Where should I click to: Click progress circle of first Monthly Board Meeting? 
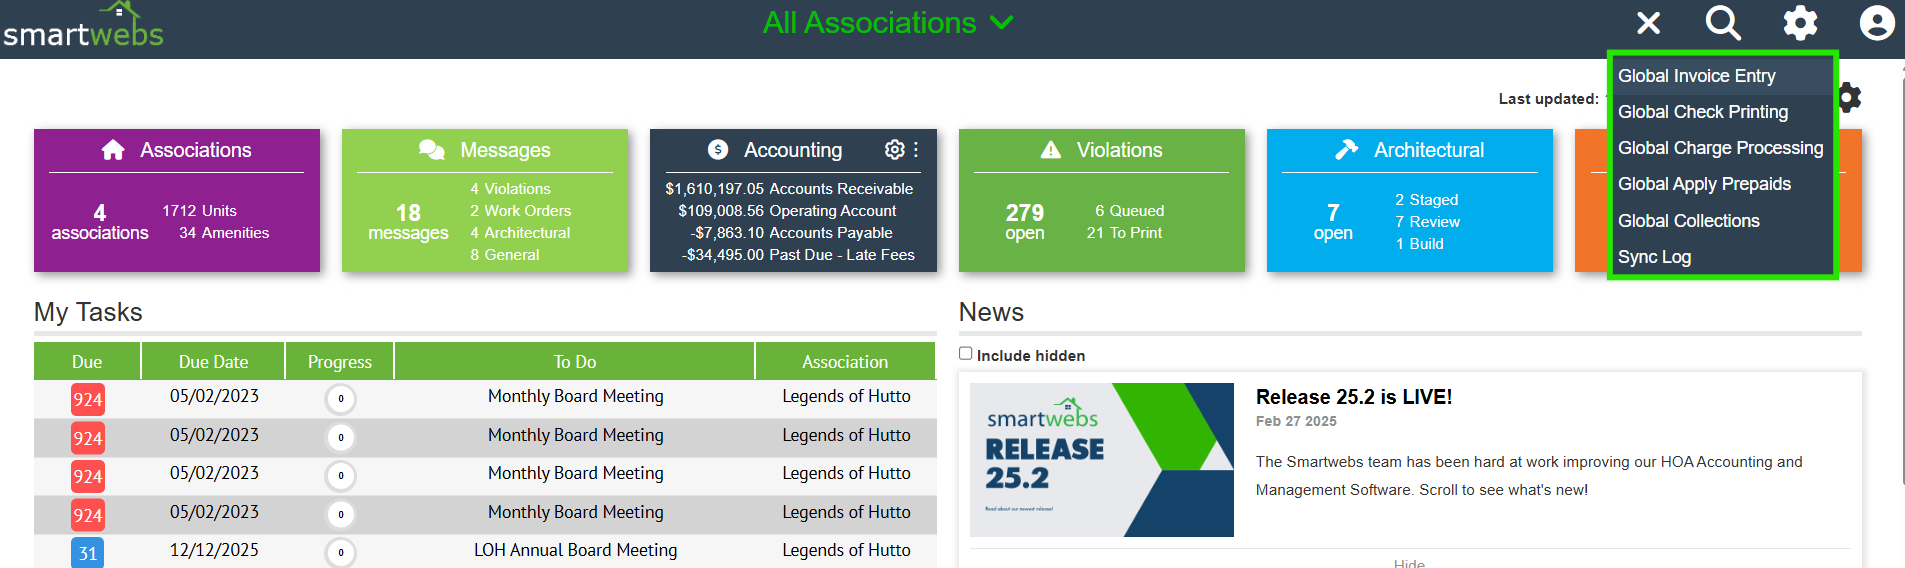point(340,399)
